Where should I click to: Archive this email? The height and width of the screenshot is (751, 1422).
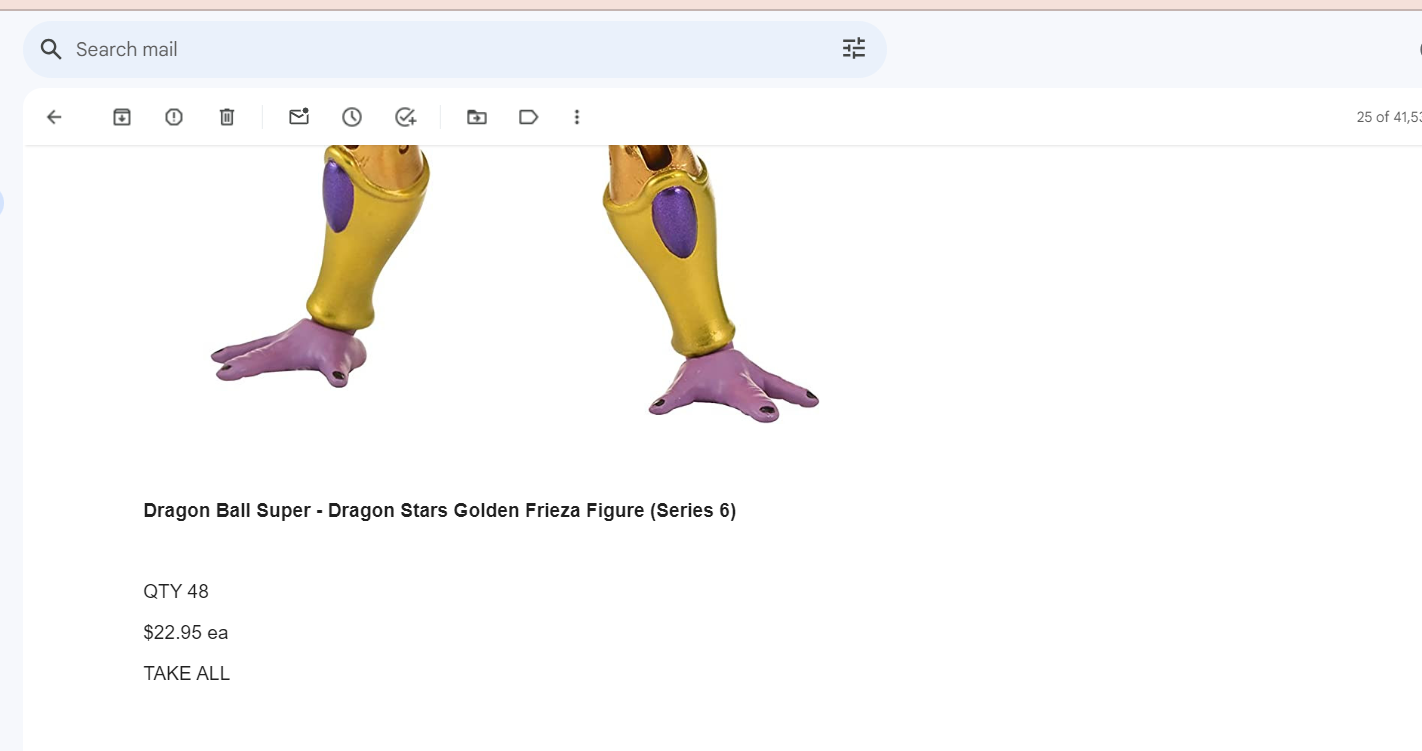click(x=122, y=117)
